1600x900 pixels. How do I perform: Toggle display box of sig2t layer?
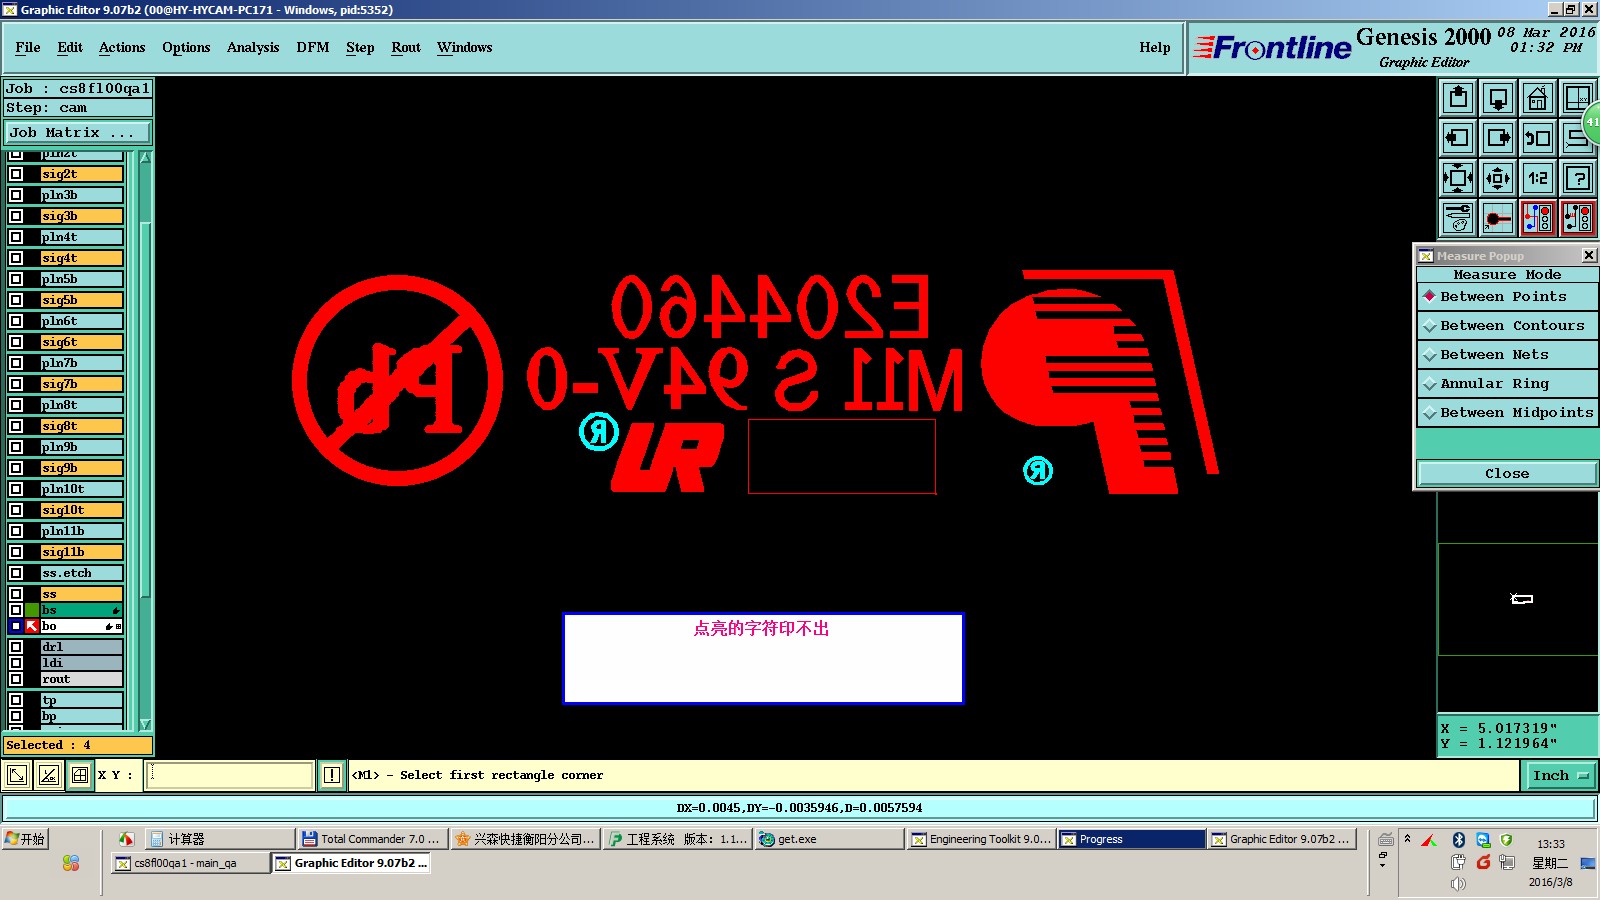tap(16, 174)
